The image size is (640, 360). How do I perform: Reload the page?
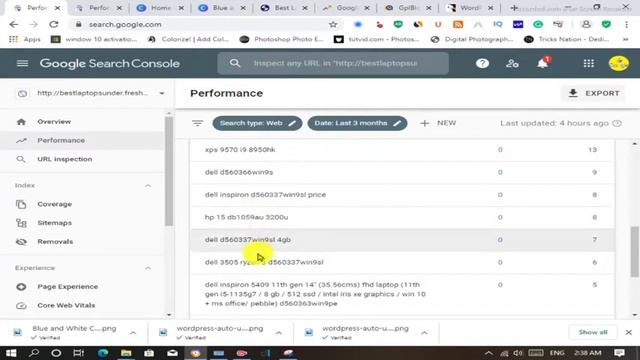53,24
